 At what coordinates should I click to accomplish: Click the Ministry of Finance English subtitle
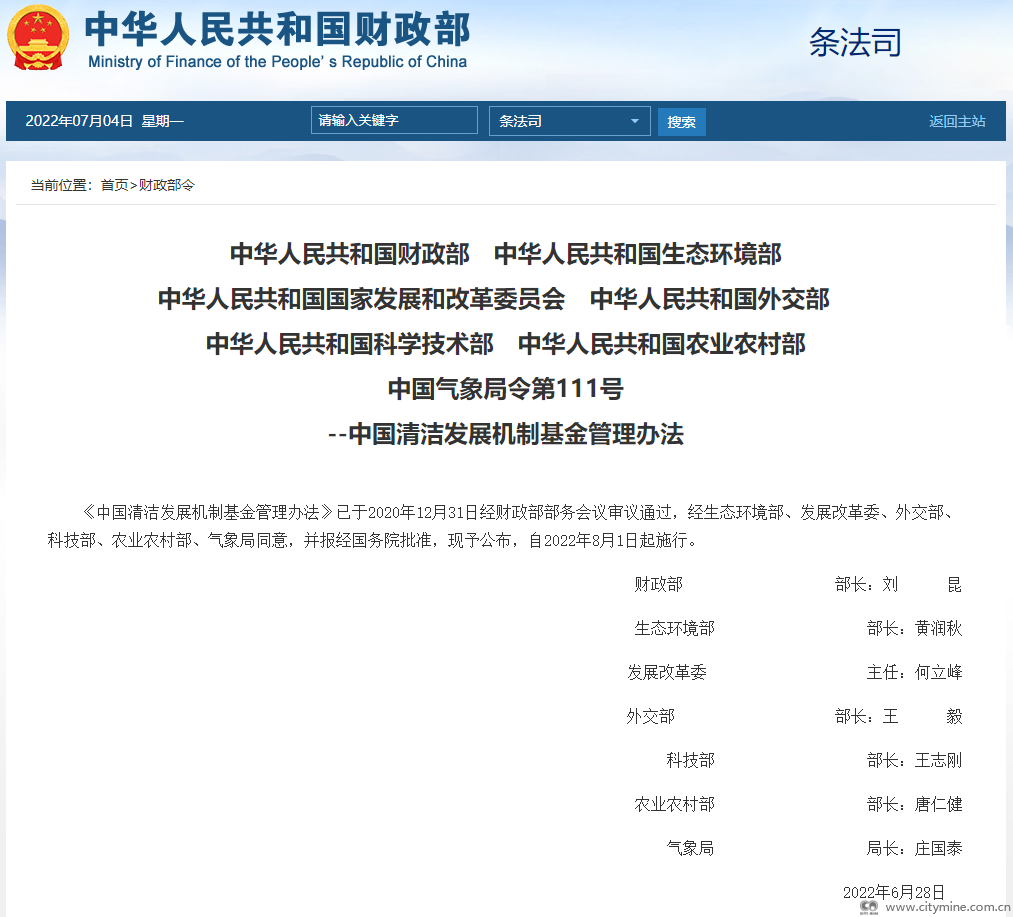pyautogui.click(x=277, y=62)
